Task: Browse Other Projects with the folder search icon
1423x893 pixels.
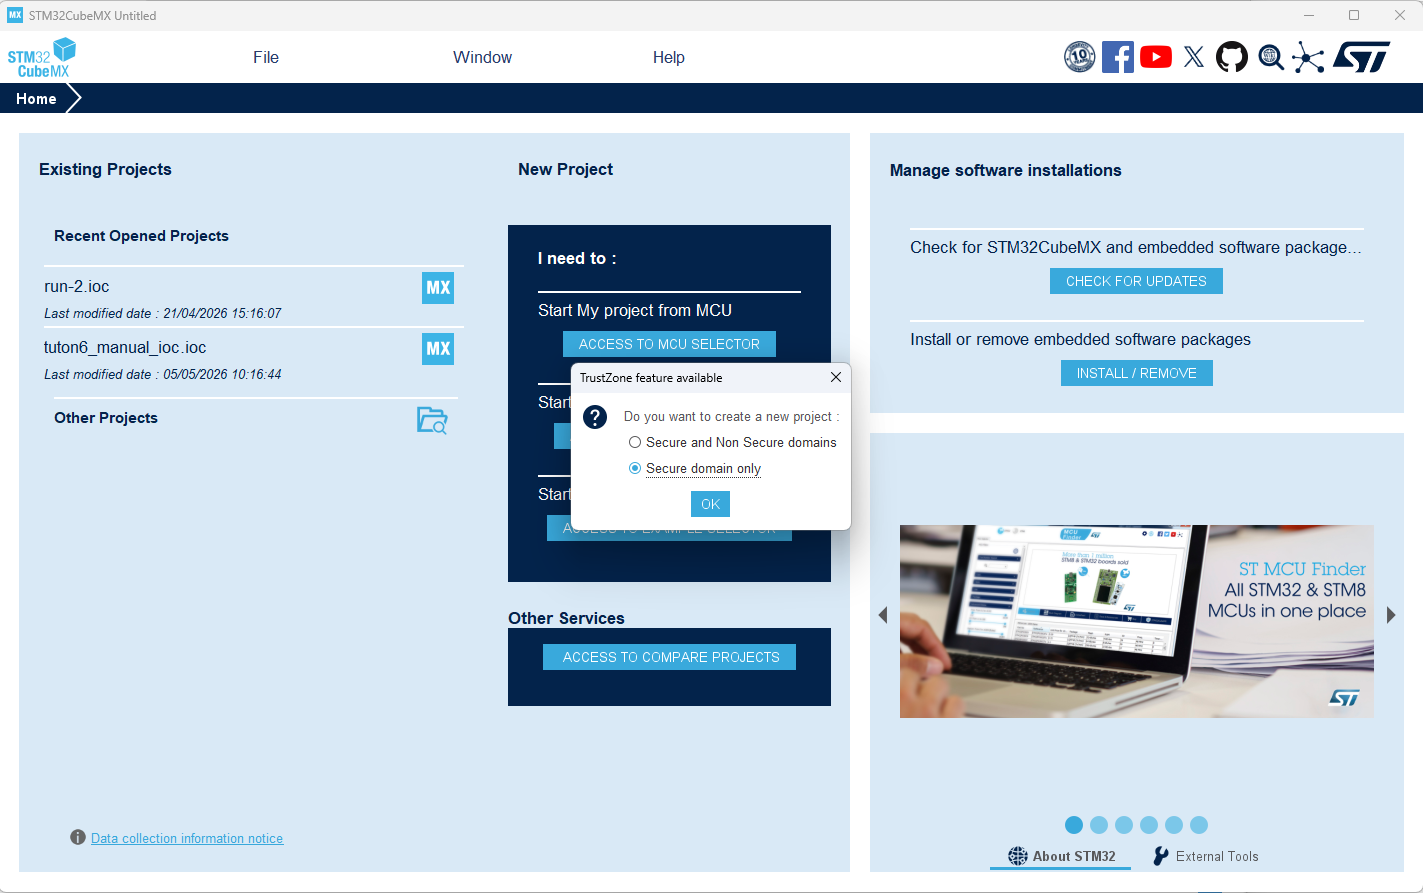Action: [x=432, y=420]
